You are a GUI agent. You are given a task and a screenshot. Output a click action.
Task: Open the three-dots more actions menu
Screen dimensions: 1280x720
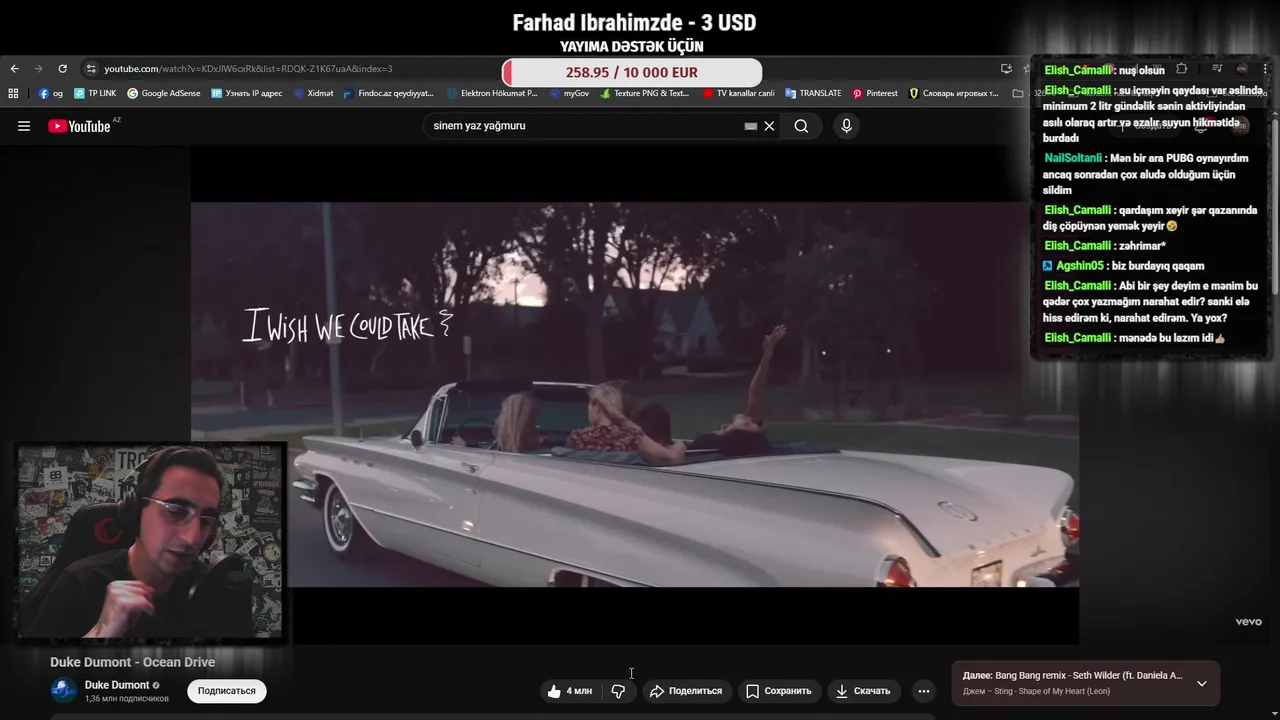[924, 691]
